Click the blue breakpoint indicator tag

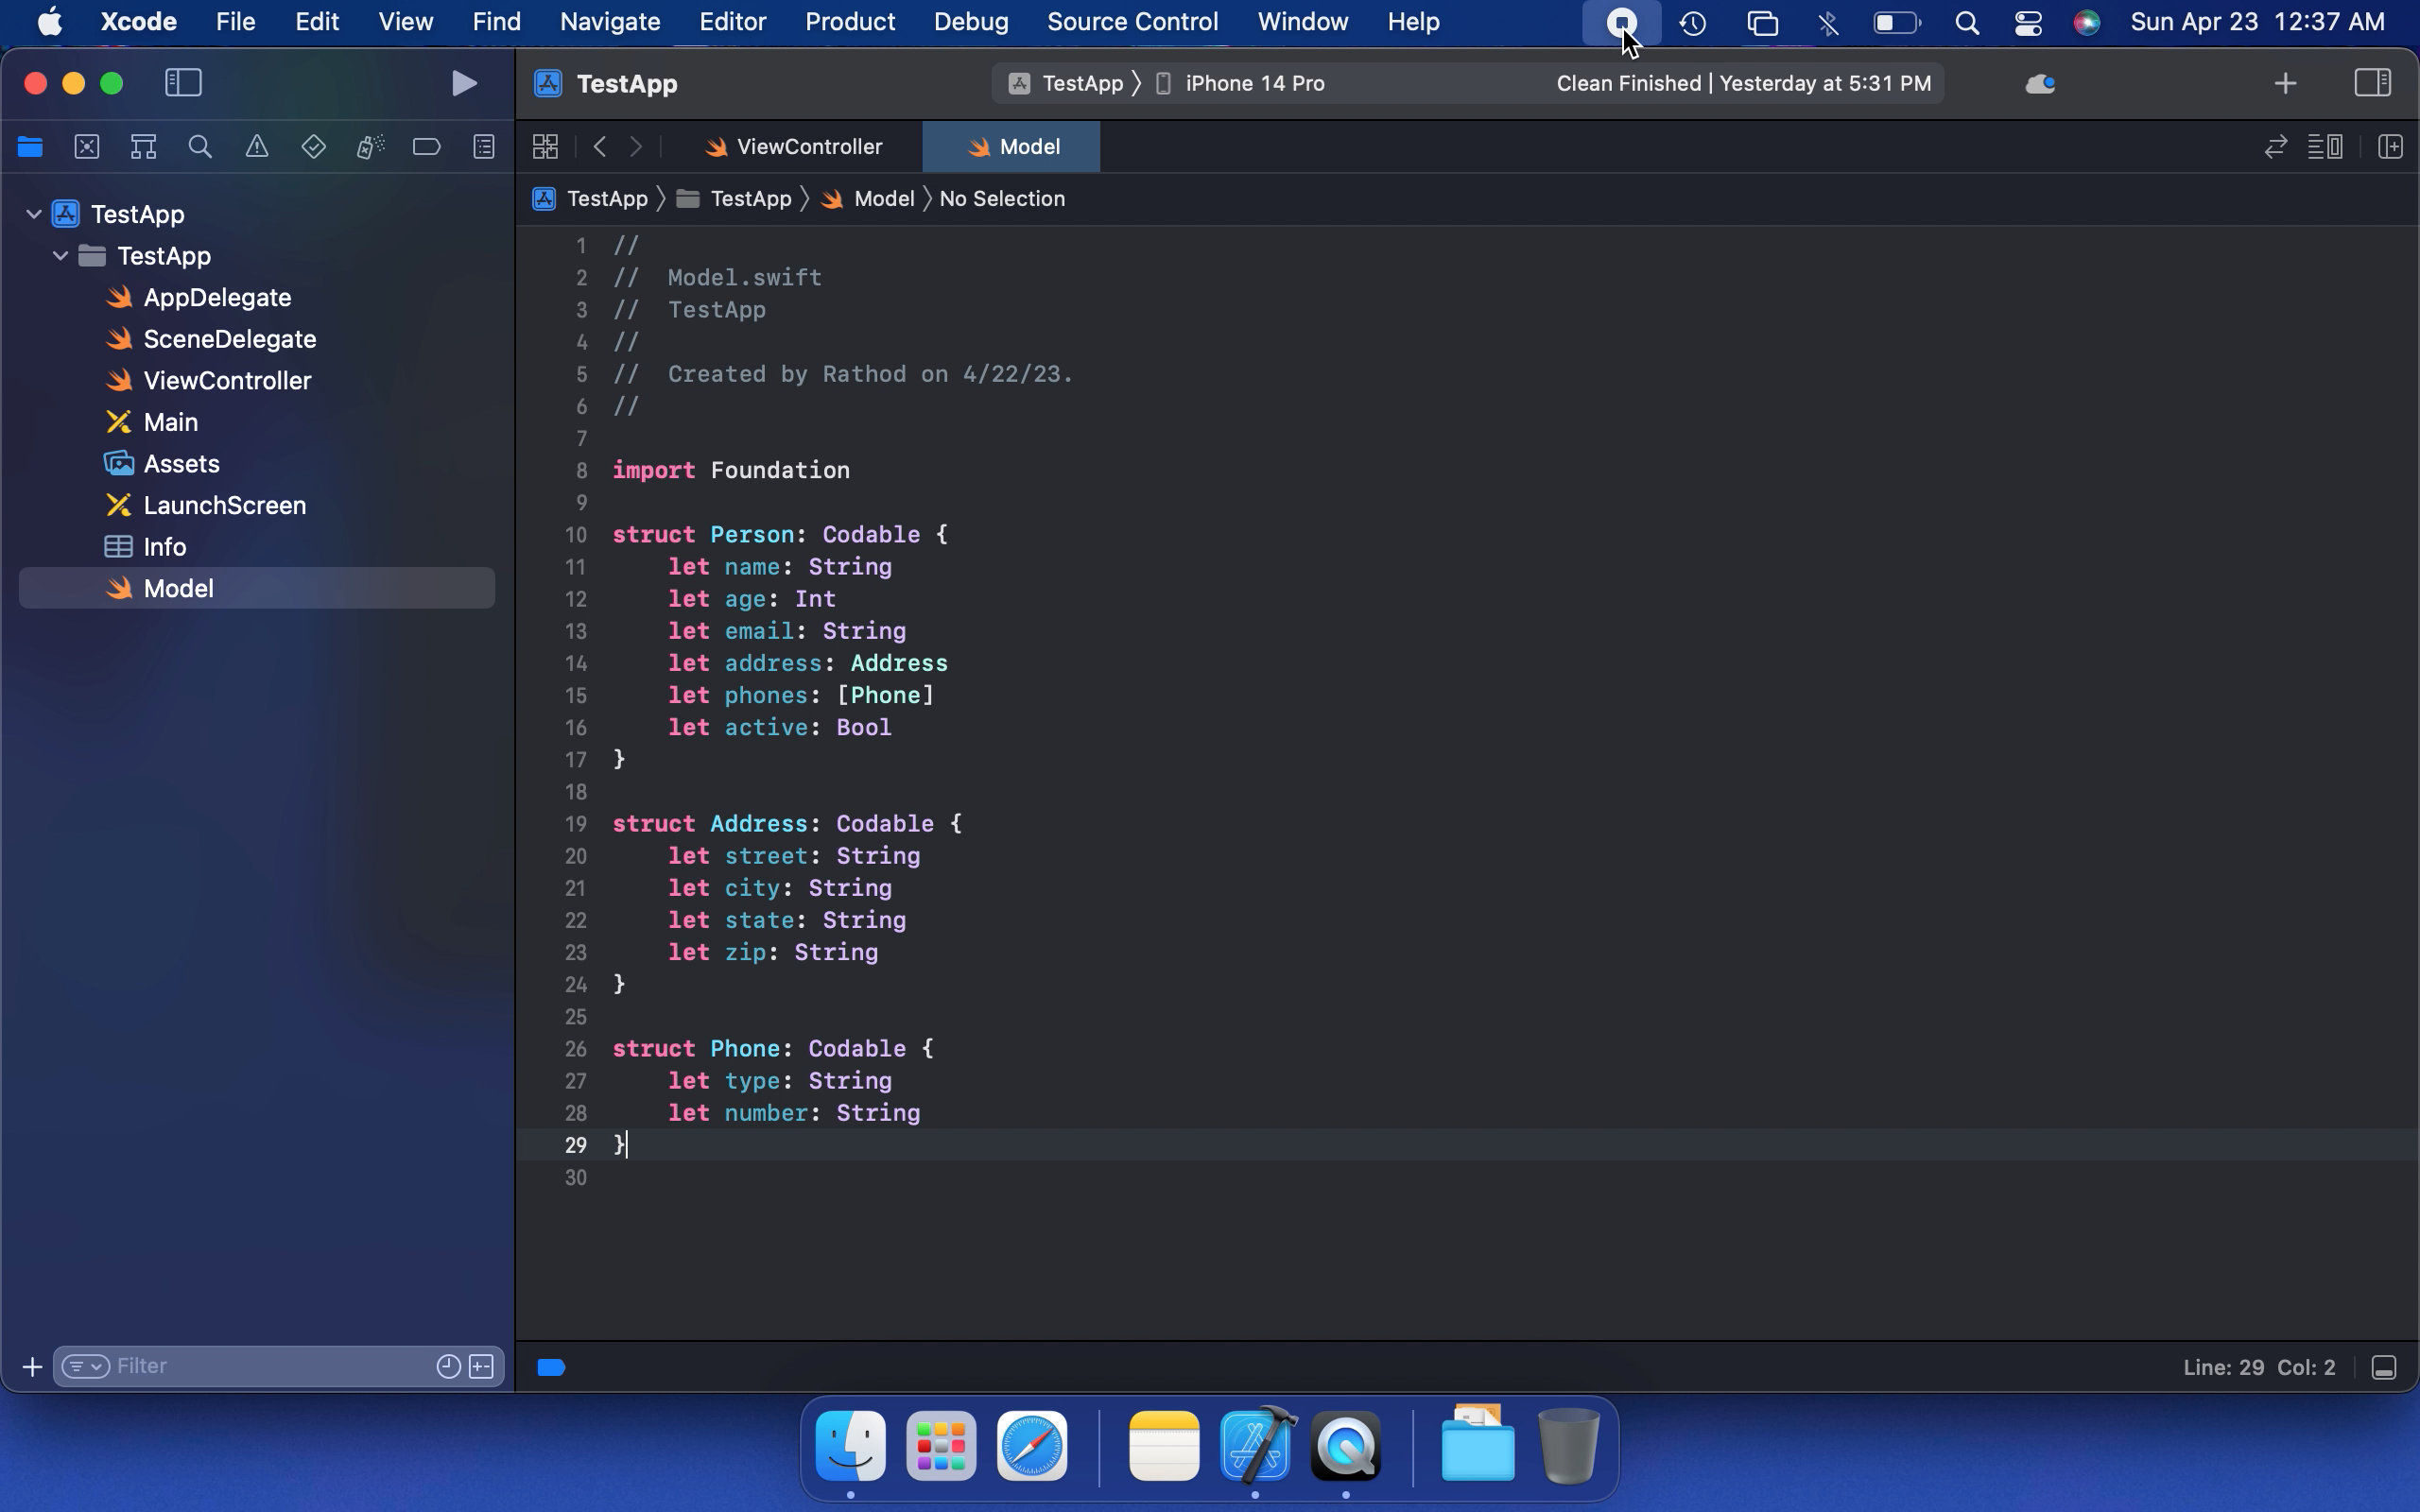[551, 1367]
